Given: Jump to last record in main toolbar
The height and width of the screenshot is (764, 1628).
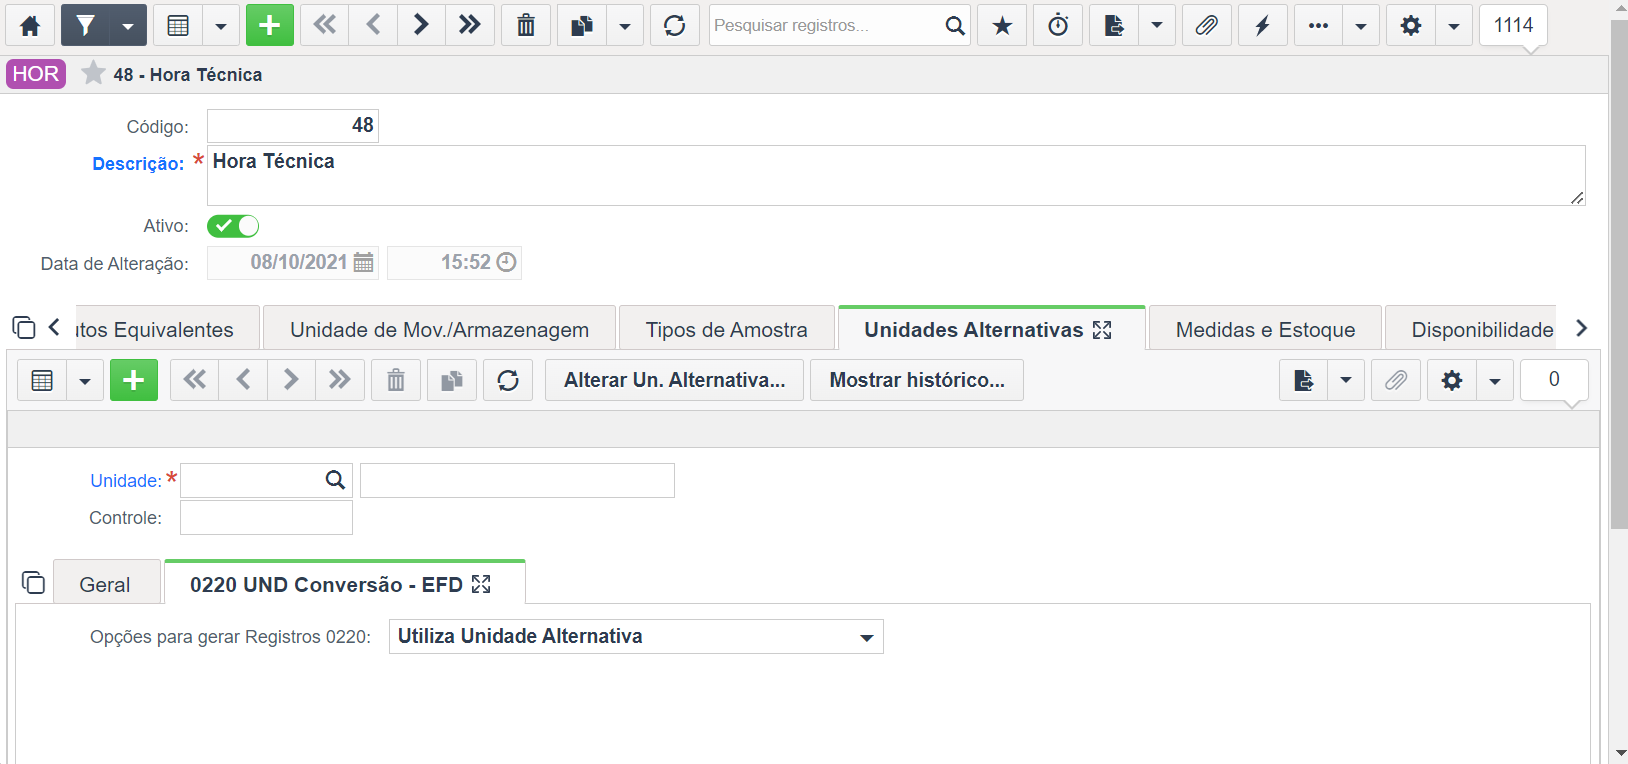Looking at the screenshot, I should tap(469, 25).
